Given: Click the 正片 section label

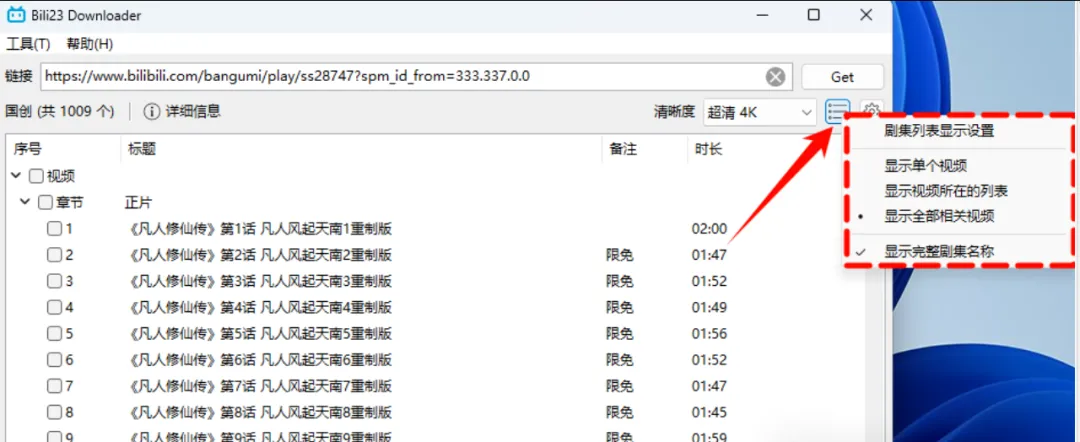Looking at the screenshot, I should click(138, 203).
